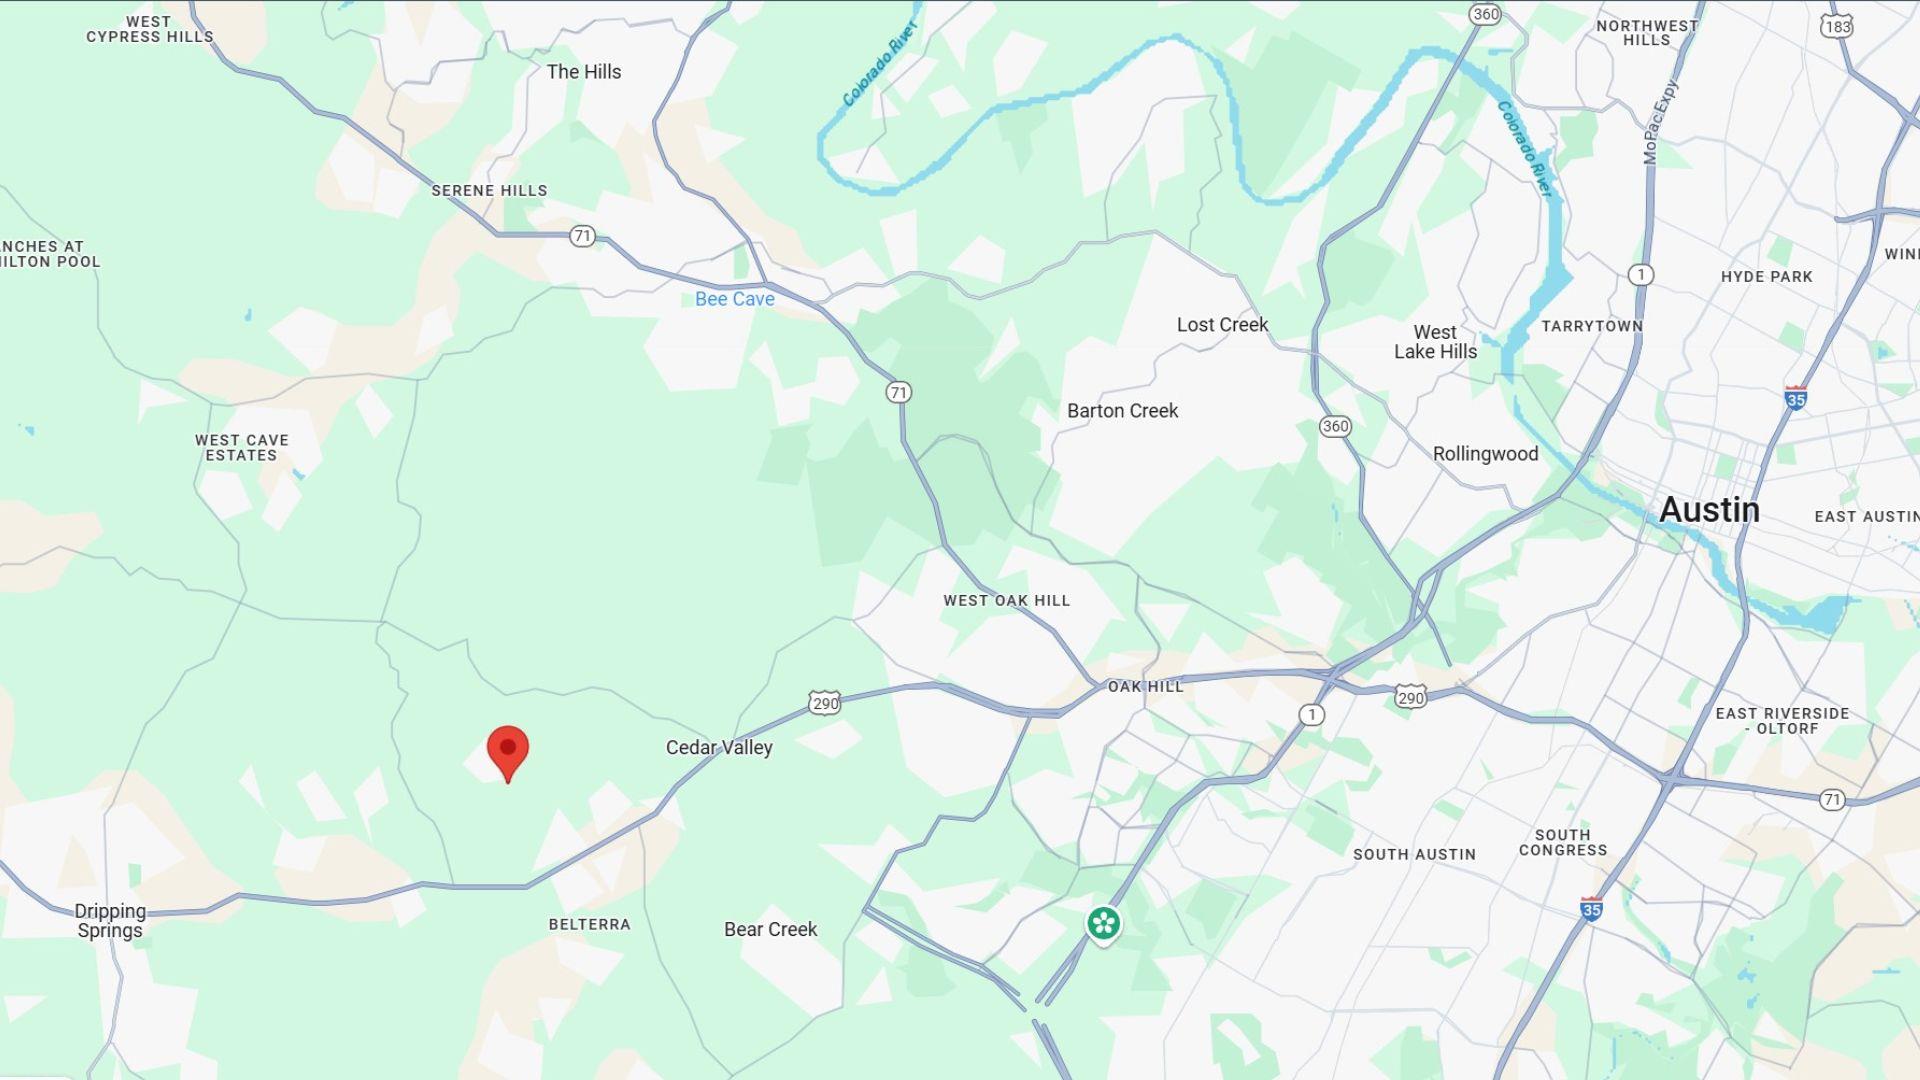Select the Bee Cave label
Screen dimensions: 1920x1080
(735, 299)
